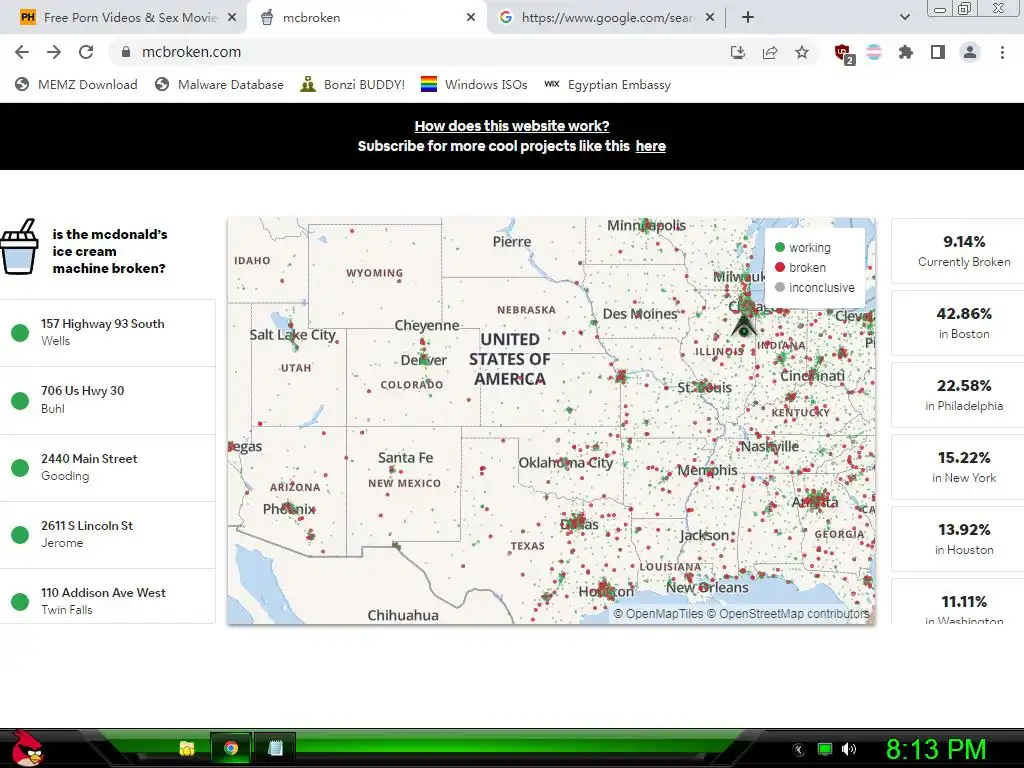Select the 706 Us Hwy 30 location

107,400
